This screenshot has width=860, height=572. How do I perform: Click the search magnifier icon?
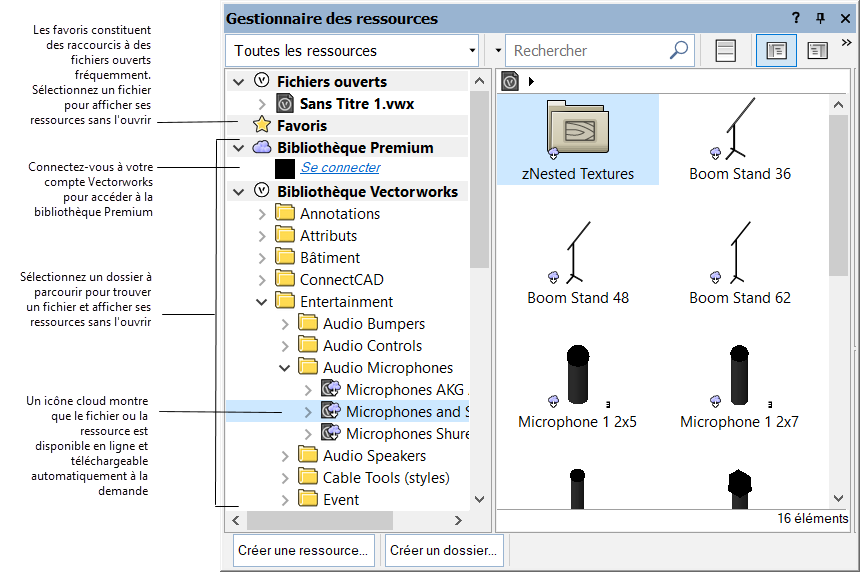click(x=679, y=50)
